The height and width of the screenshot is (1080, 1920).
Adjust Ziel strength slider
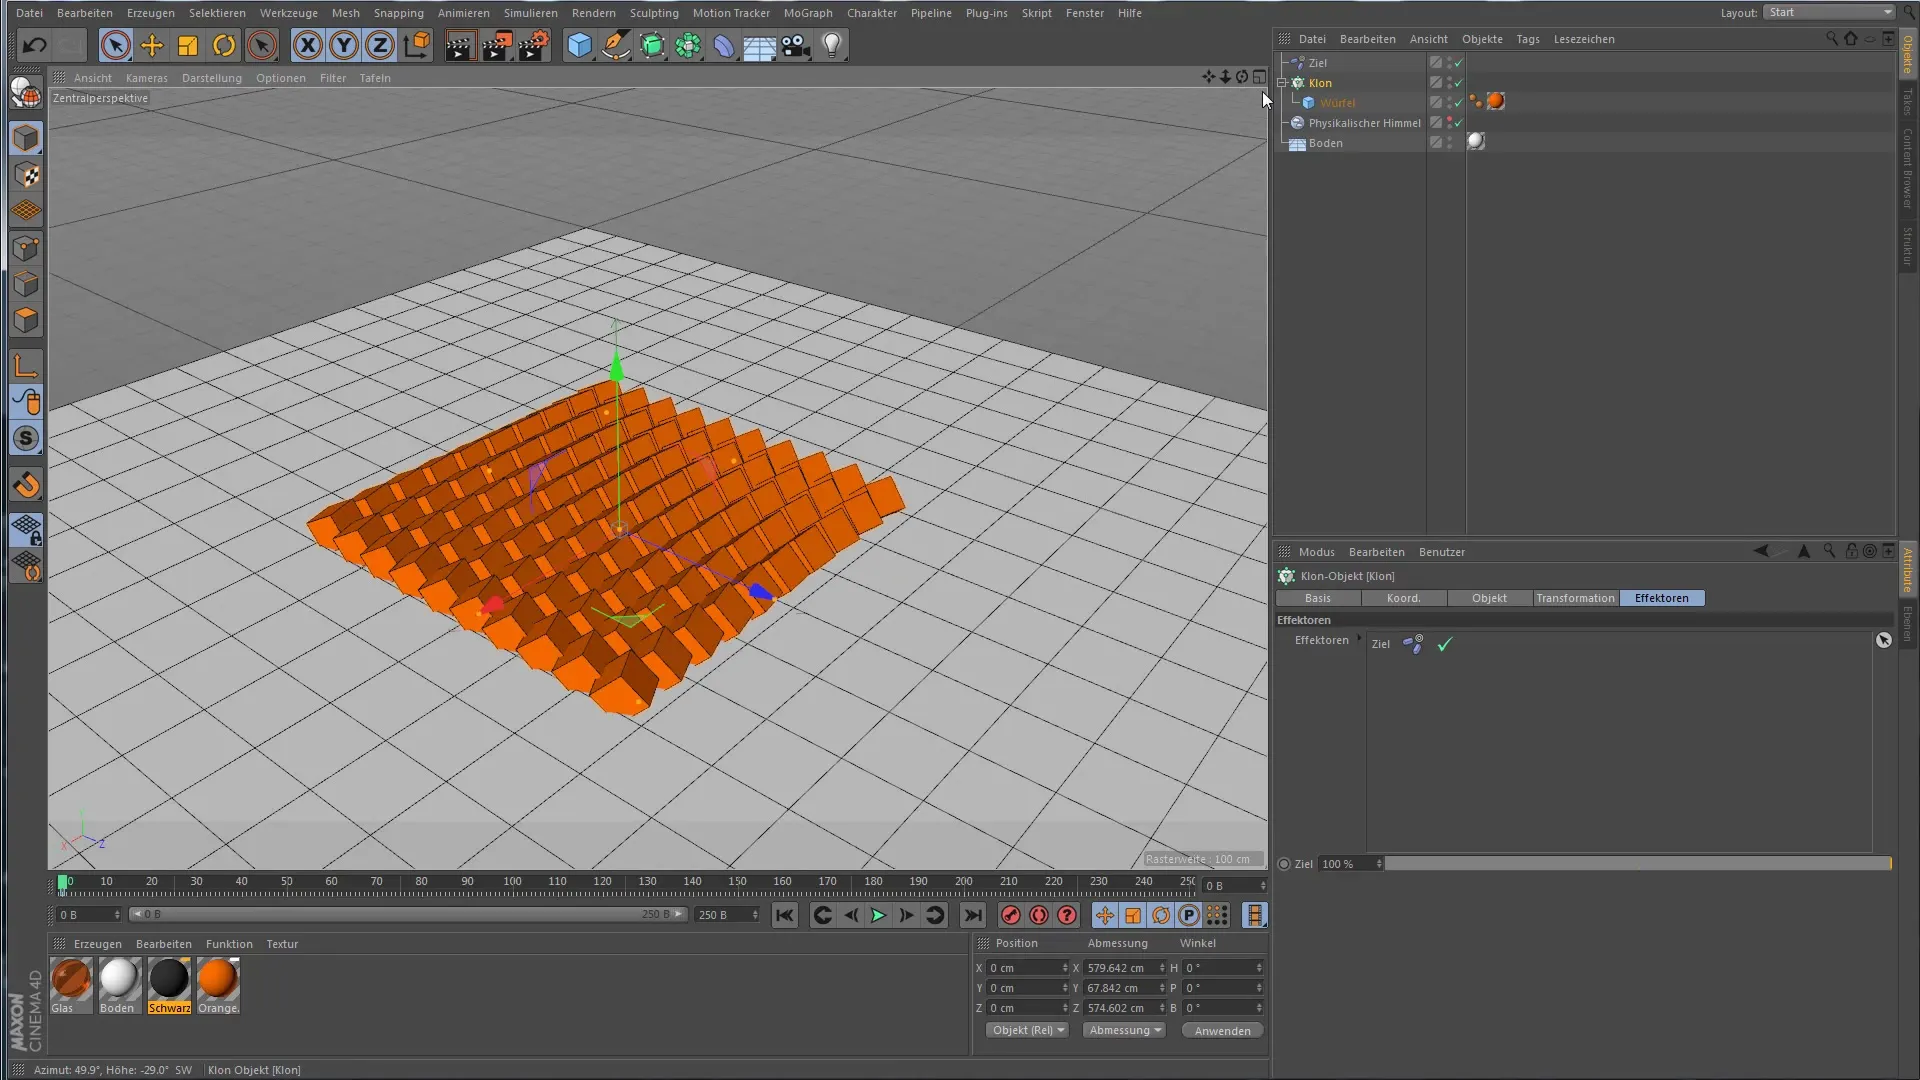coord(1638,863)
